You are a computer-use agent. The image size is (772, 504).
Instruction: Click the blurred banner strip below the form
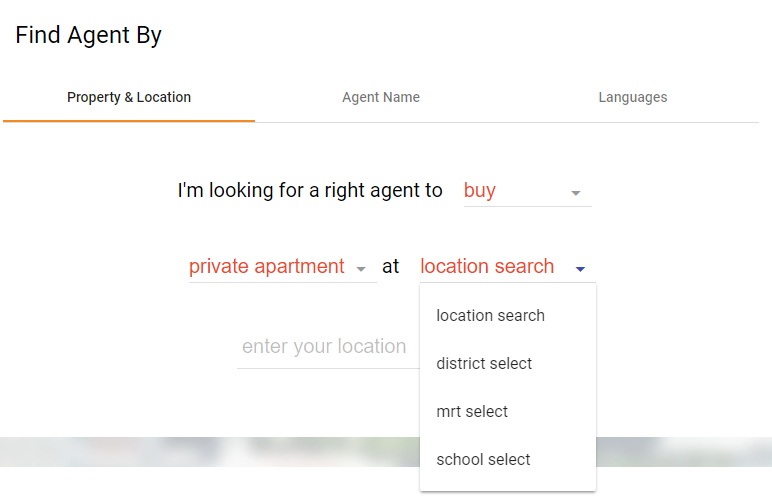(200, 452)
